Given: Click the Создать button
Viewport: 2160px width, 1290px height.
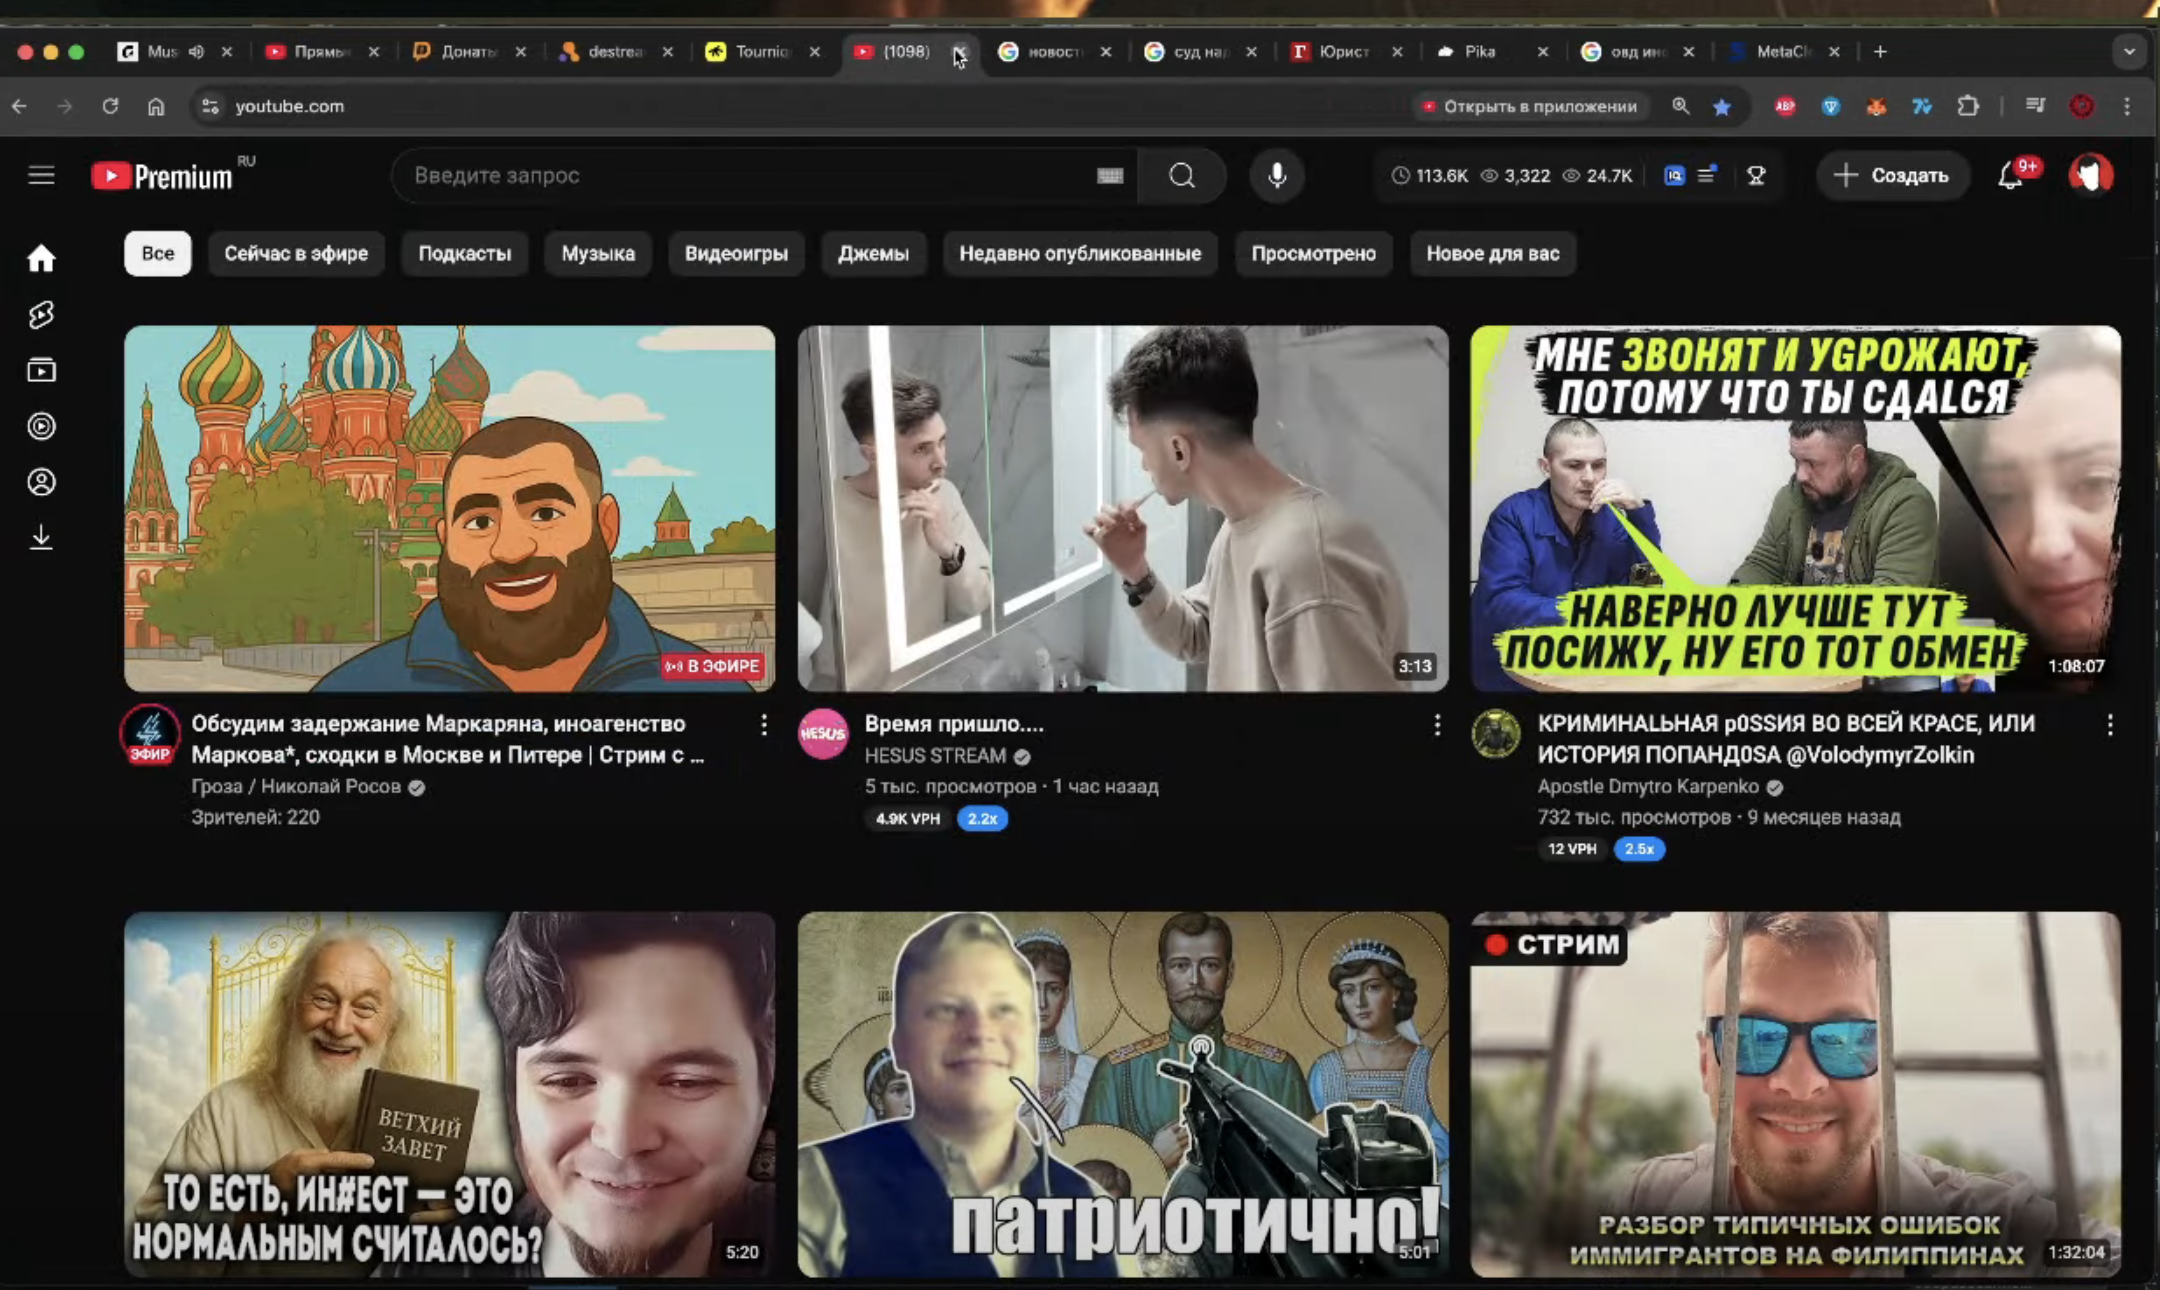Looking at the screenshot, I should [1892, 176].
